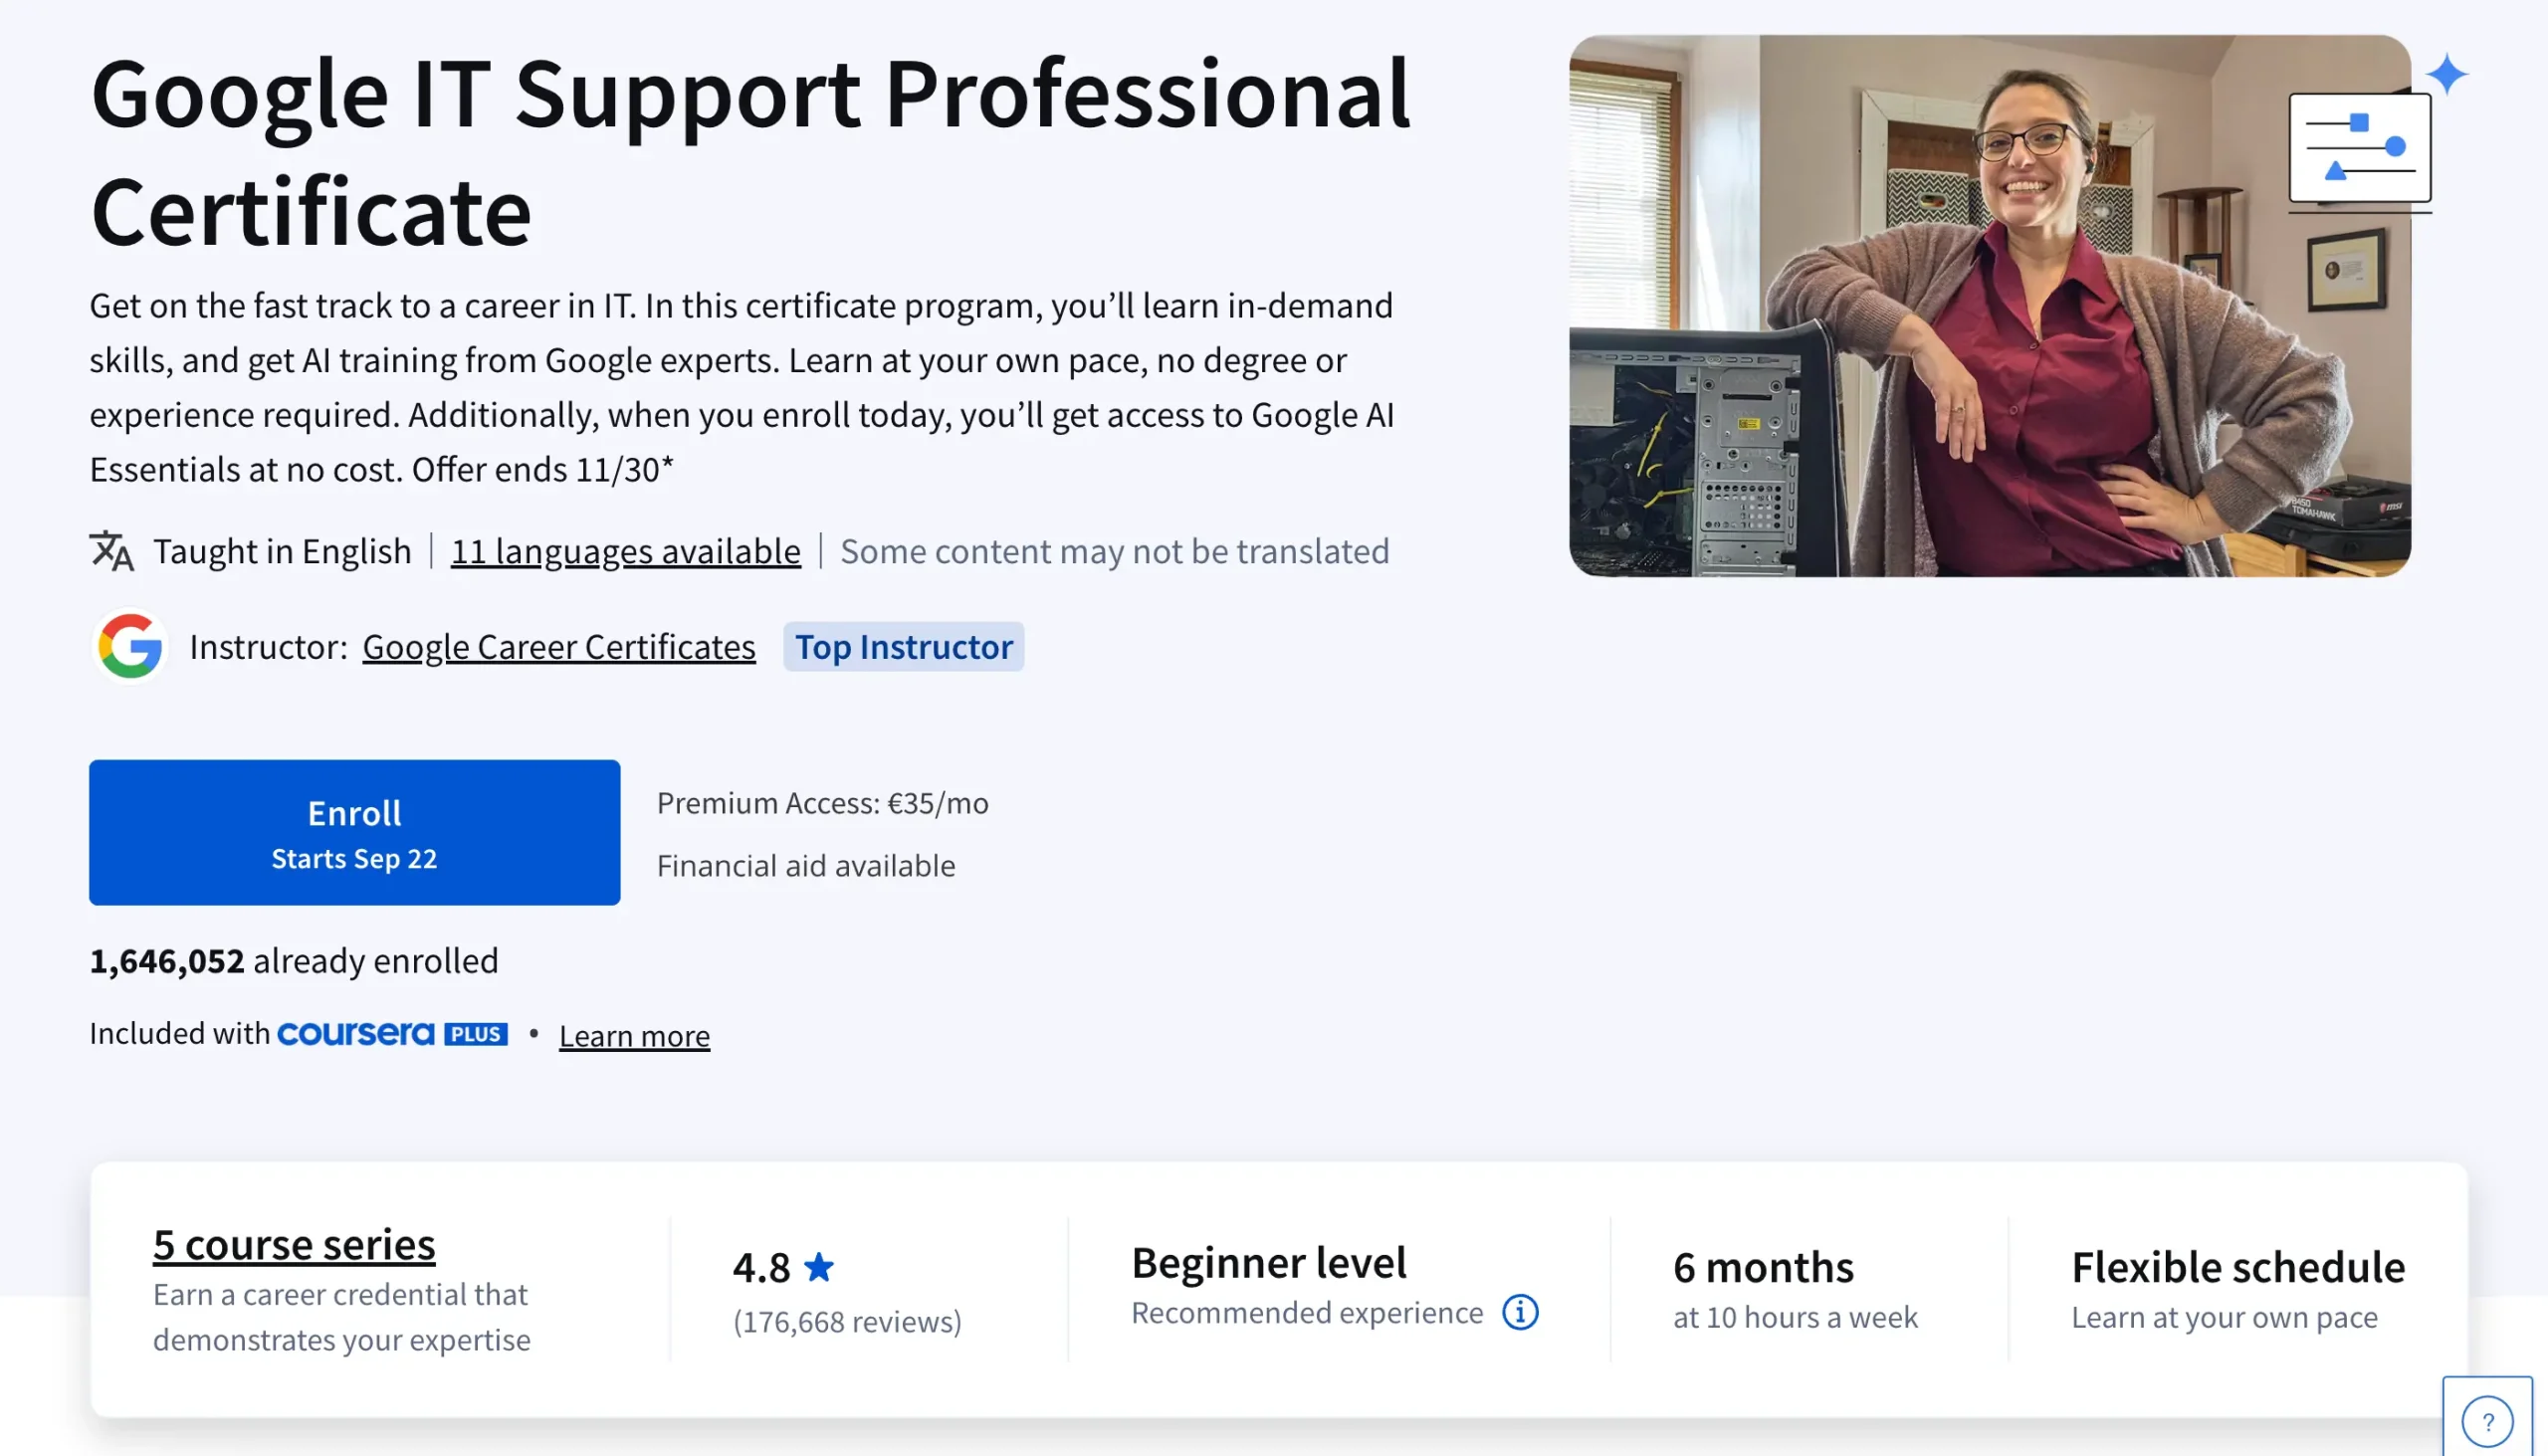This screenshot has width=2548, height=1456.
Task: Click the Coursera Plus logo
Action: click(x=392, y=1034)
